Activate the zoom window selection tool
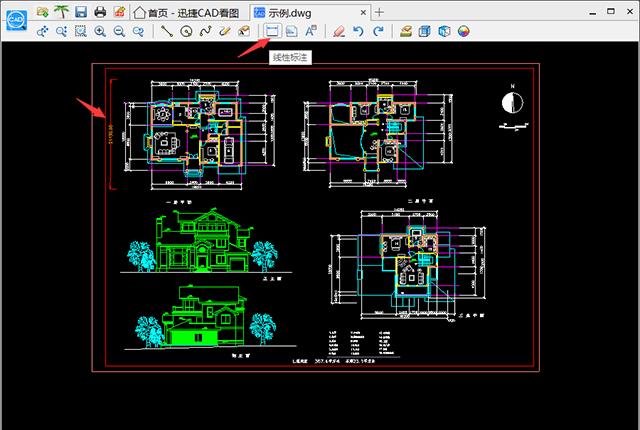Image resolution: width=640 pixels, height=430 pixels. [x=80, y=32]
